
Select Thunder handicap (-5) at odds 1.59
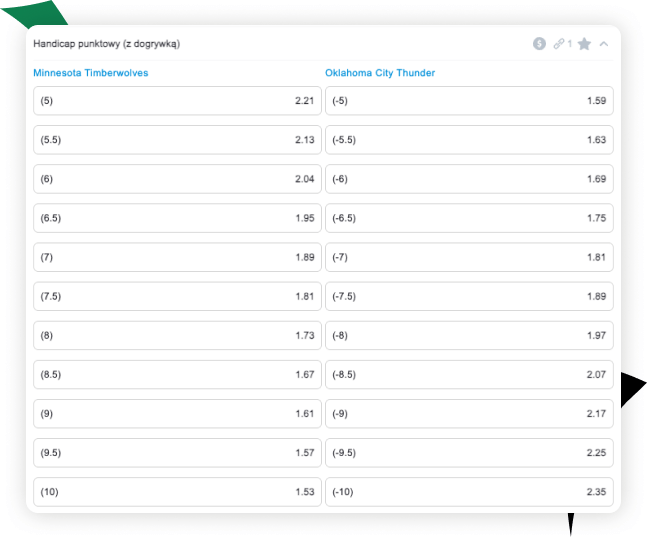[469, 101]
